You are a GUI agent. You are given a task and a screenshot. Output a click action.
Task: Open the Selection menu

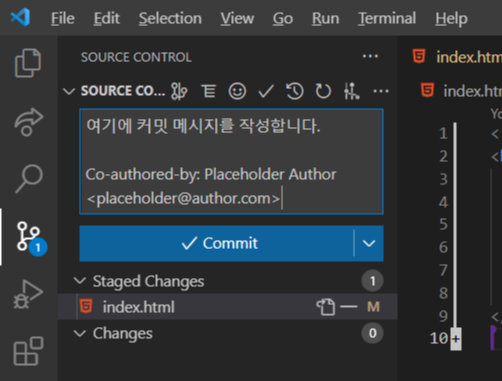170,18
